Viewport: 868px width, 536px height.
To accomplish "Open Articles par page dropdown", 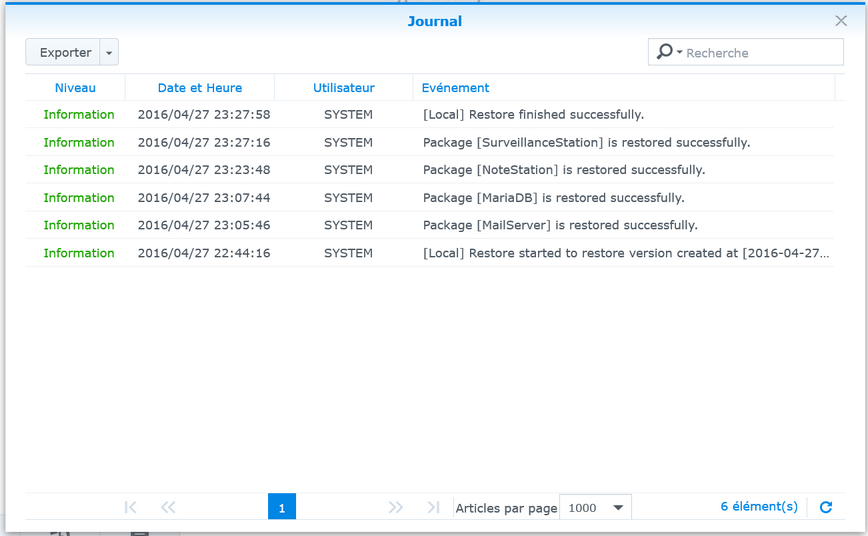I will (x=595, y=507).
